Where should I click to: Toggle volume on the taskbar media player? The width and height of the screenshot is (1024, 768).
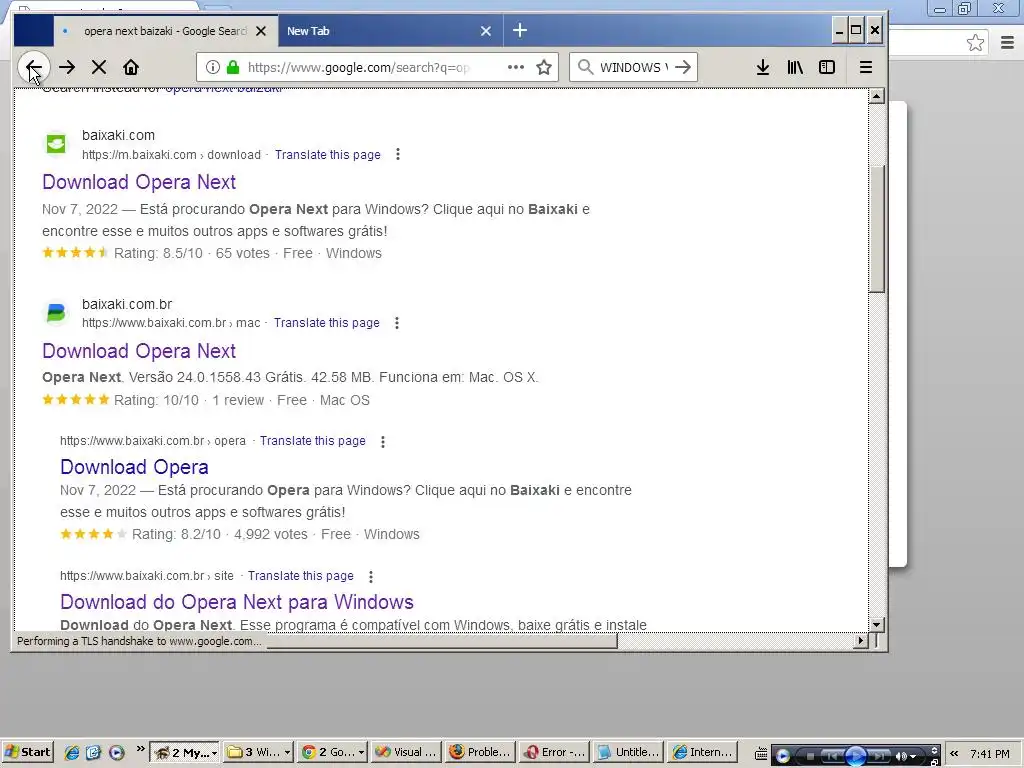[902, 756]
